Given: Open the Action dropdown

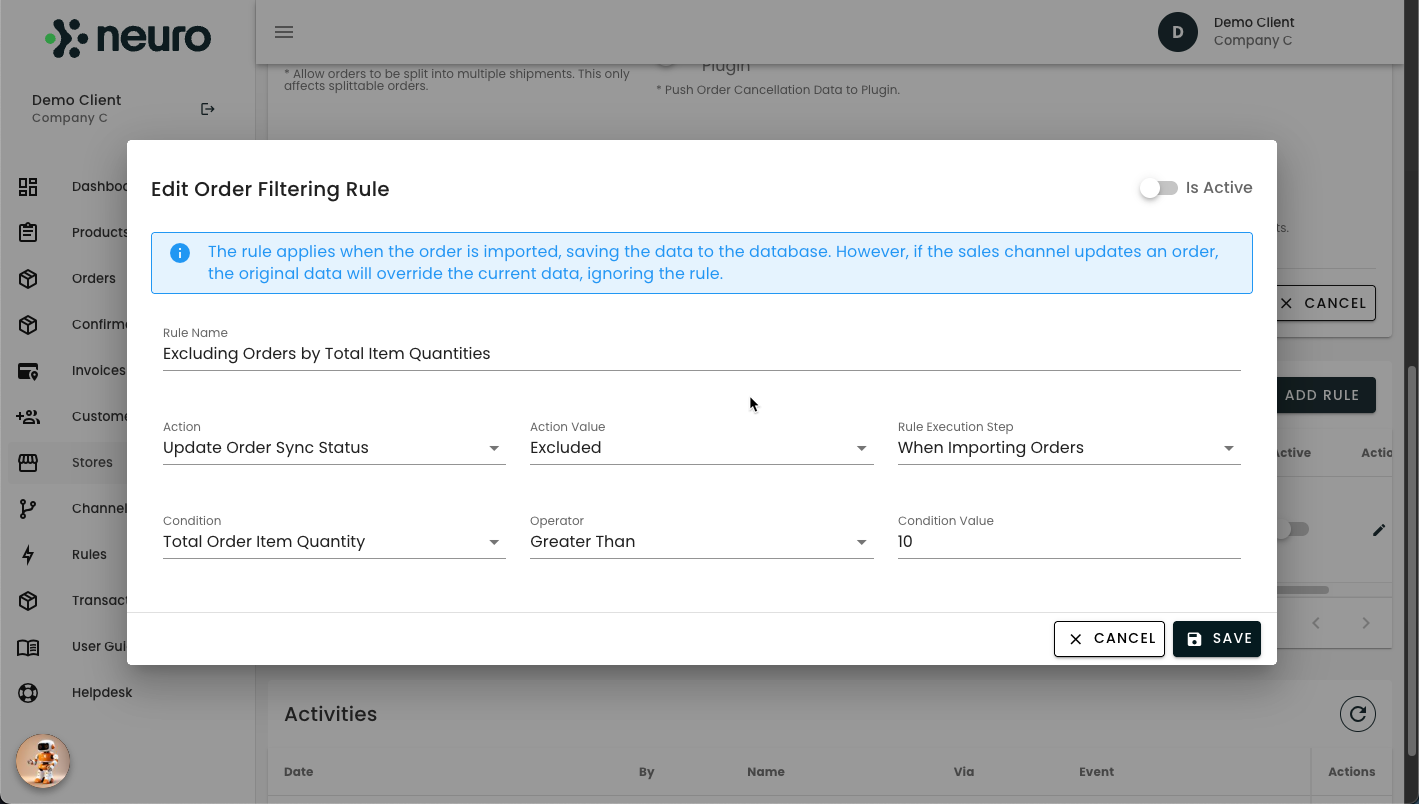Looking at the screenshot, I should coord(334,448).
